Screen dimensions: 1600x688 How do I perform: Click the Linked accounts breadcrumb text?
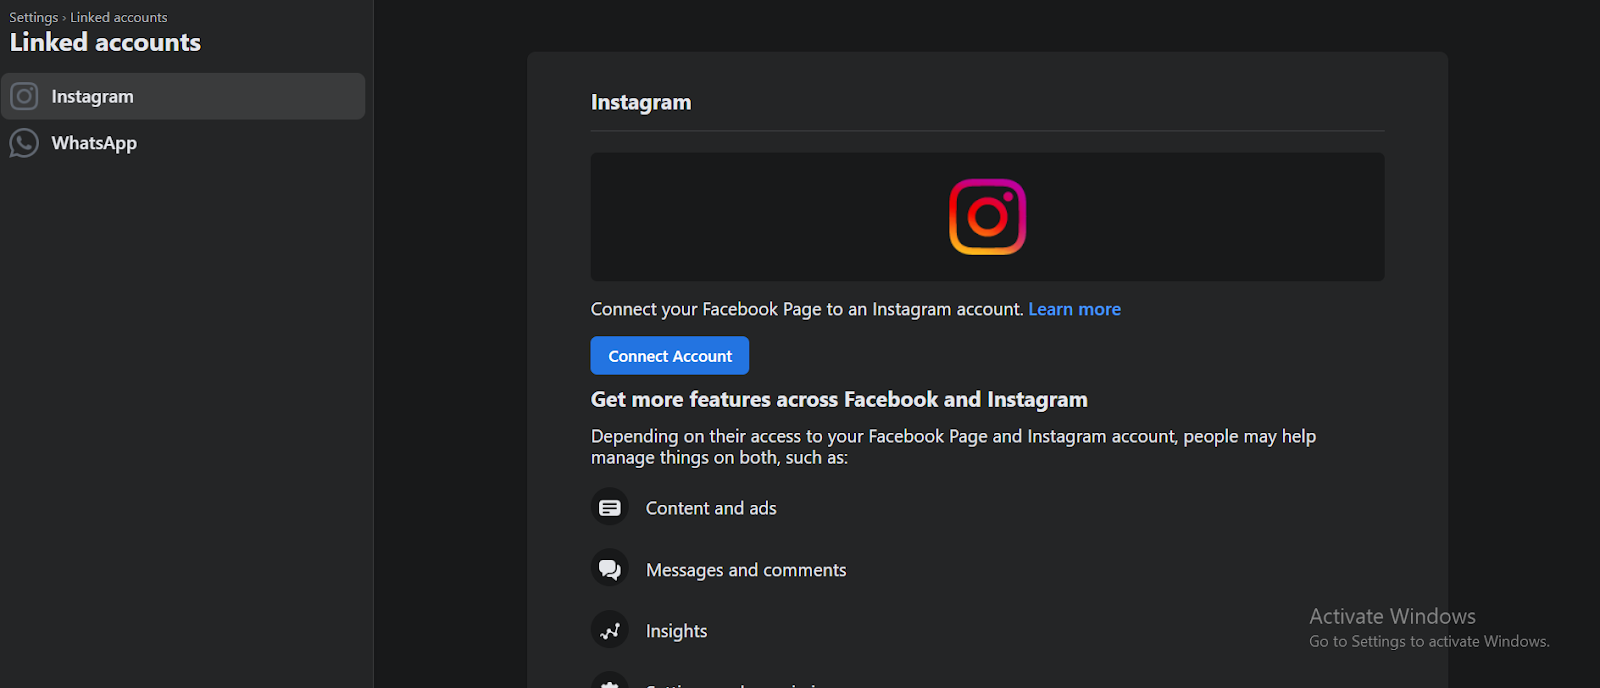(x=119, y=17)
